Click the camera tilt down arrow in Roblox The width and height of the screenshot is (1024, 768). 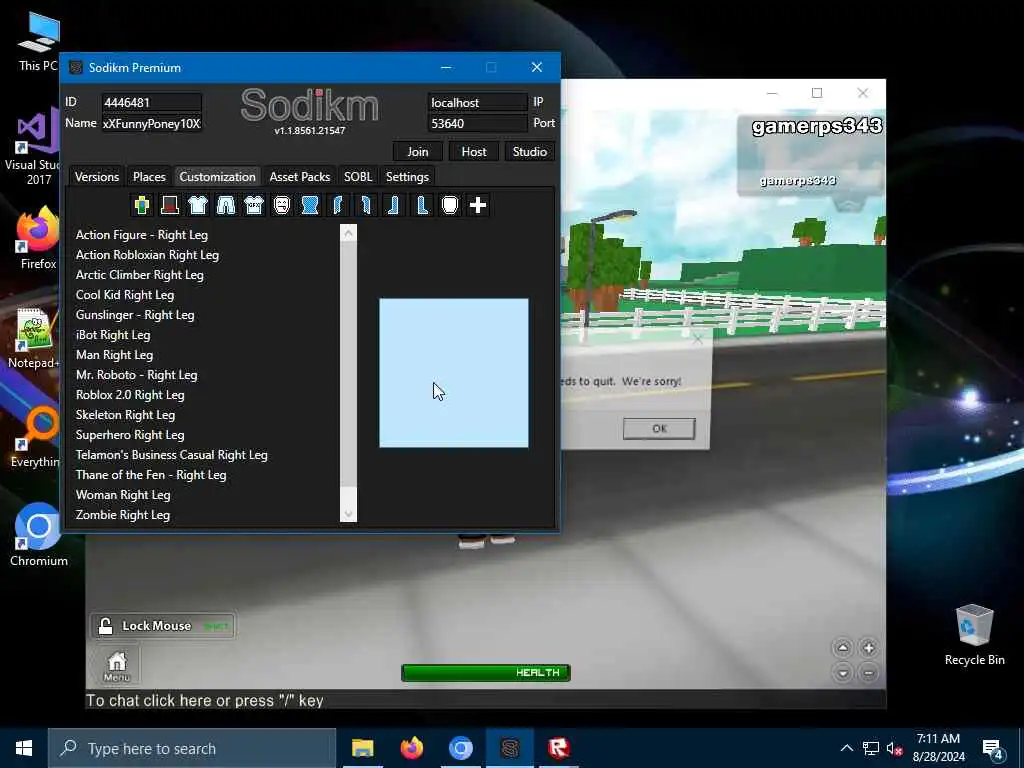(x=843, y=673)
